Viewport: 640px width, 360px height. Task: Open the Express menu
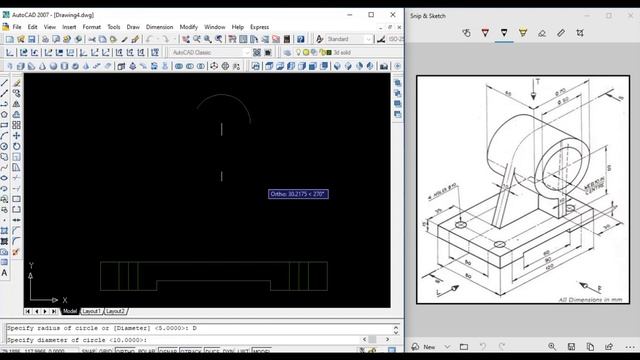(x=260, y=27)
